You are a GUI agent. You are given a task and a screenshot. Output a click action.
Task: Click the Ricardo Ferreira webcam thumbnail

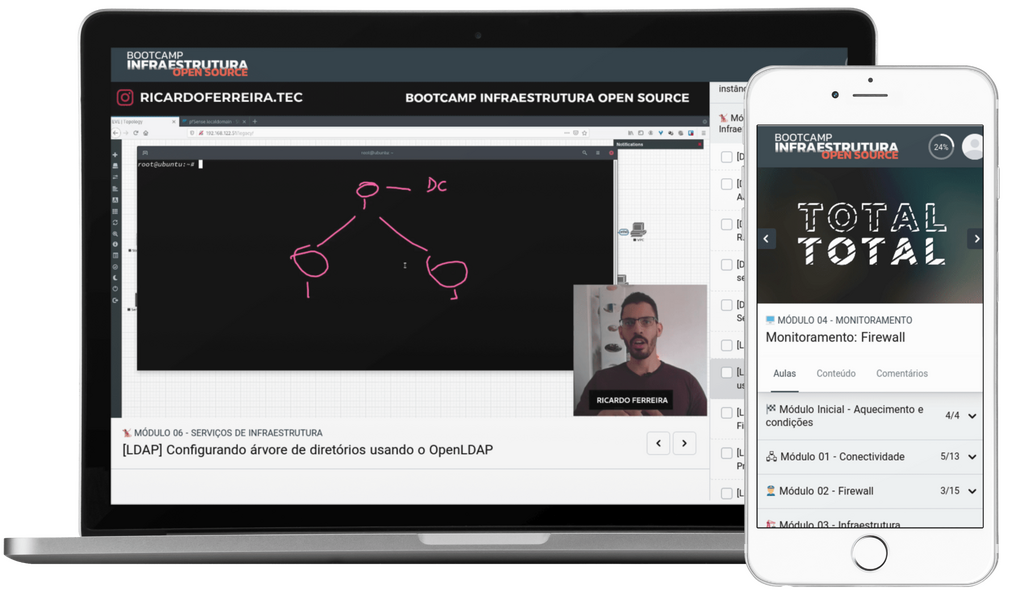[x=640, y=350]
